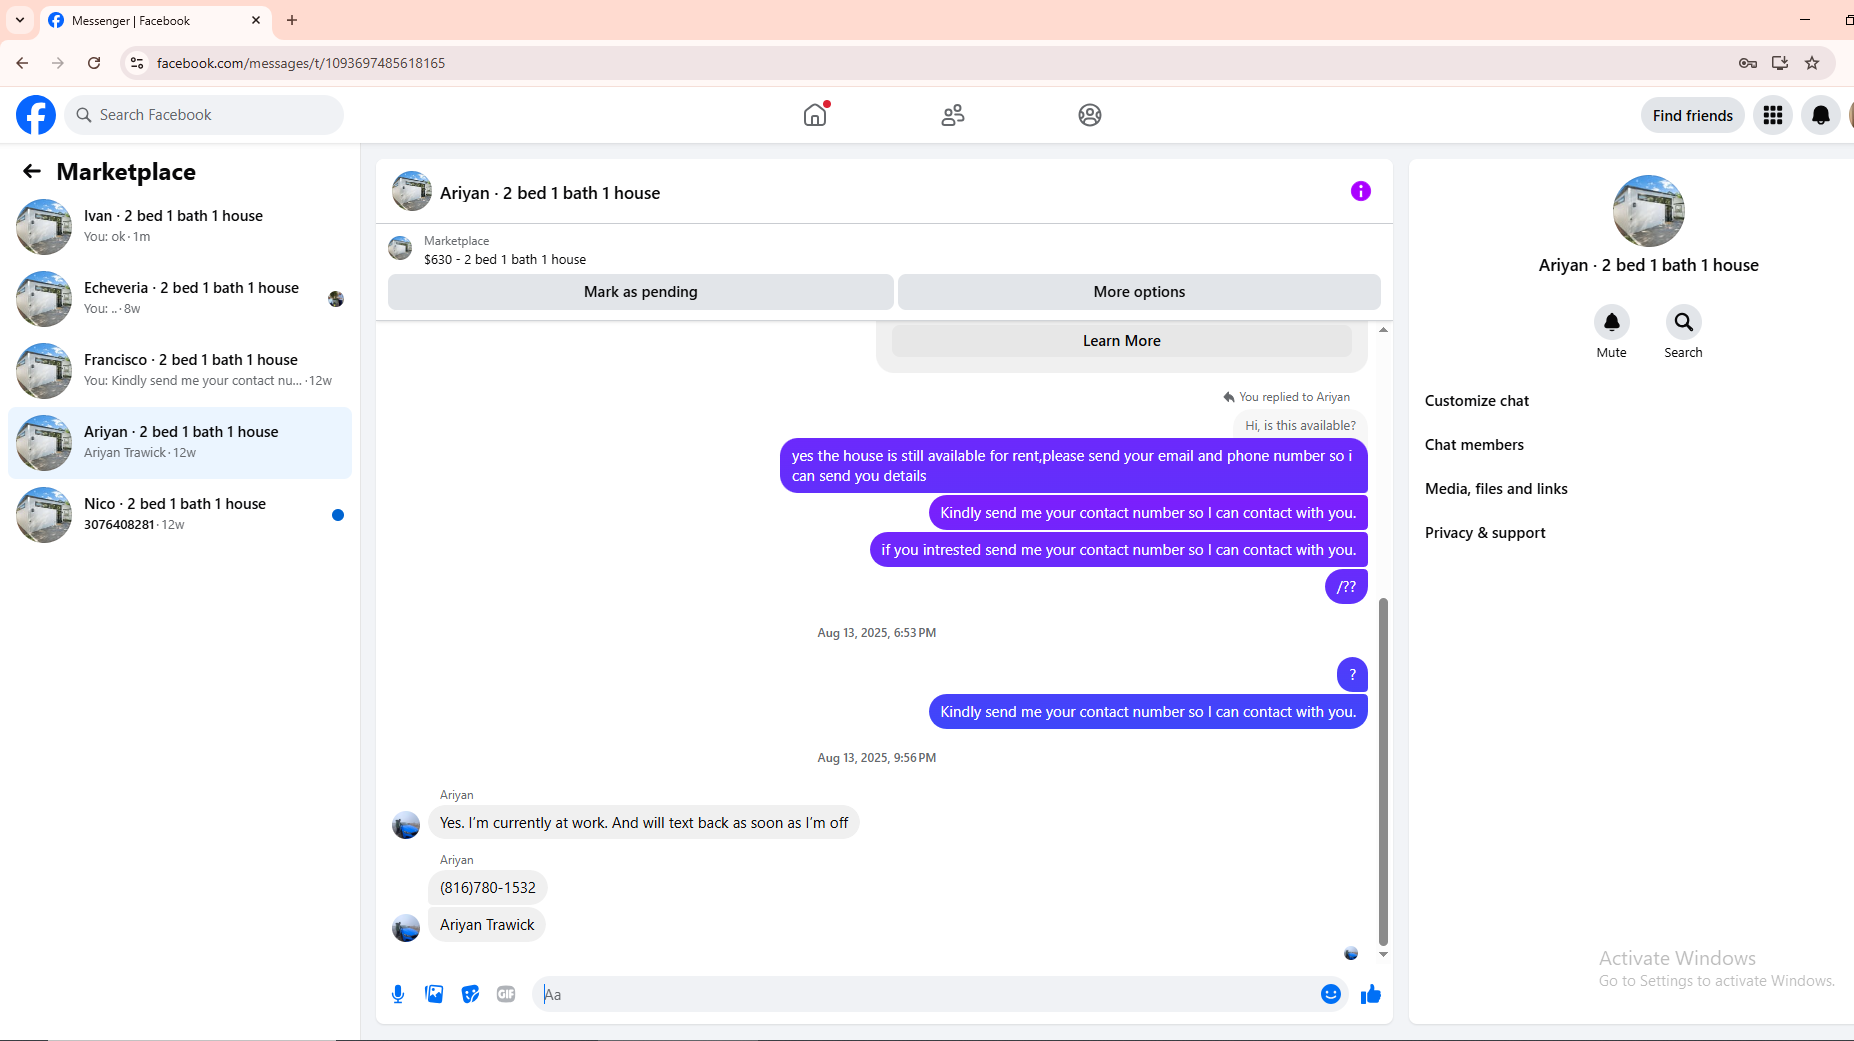Open conversation information purple icon

[1361, 191]
